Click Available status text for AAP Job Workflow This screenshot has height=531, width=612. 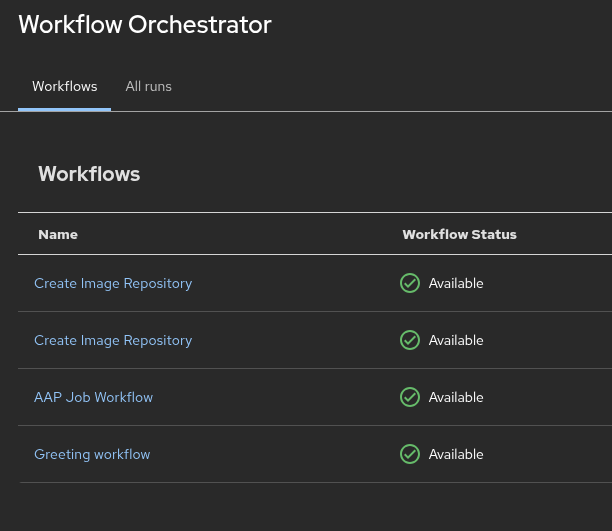pos(456,397)
